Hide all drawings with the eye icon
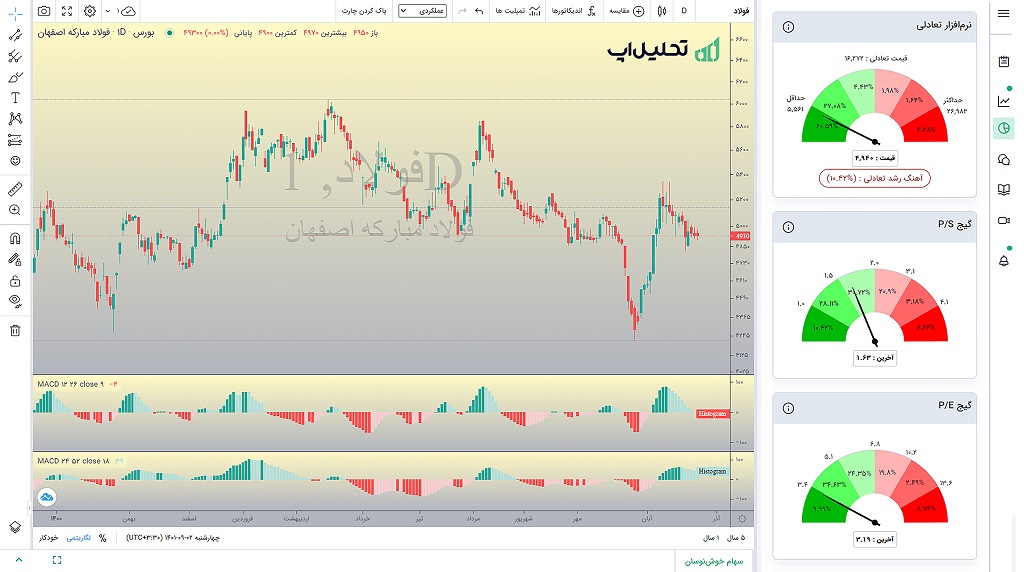 15,301
